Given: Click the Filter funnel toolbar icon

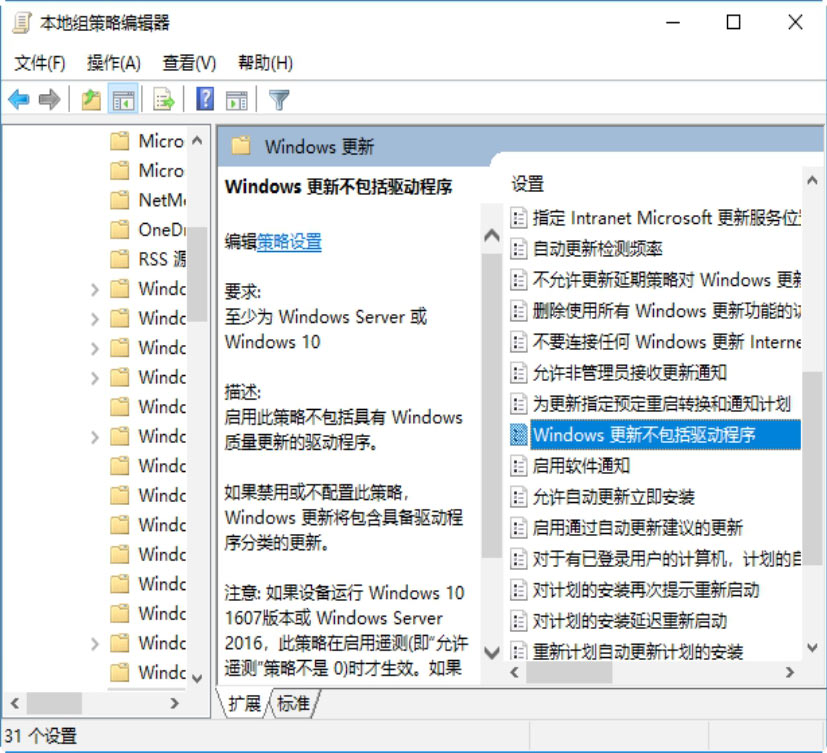Looking at the screenshot, I should (x=279, y=99).
